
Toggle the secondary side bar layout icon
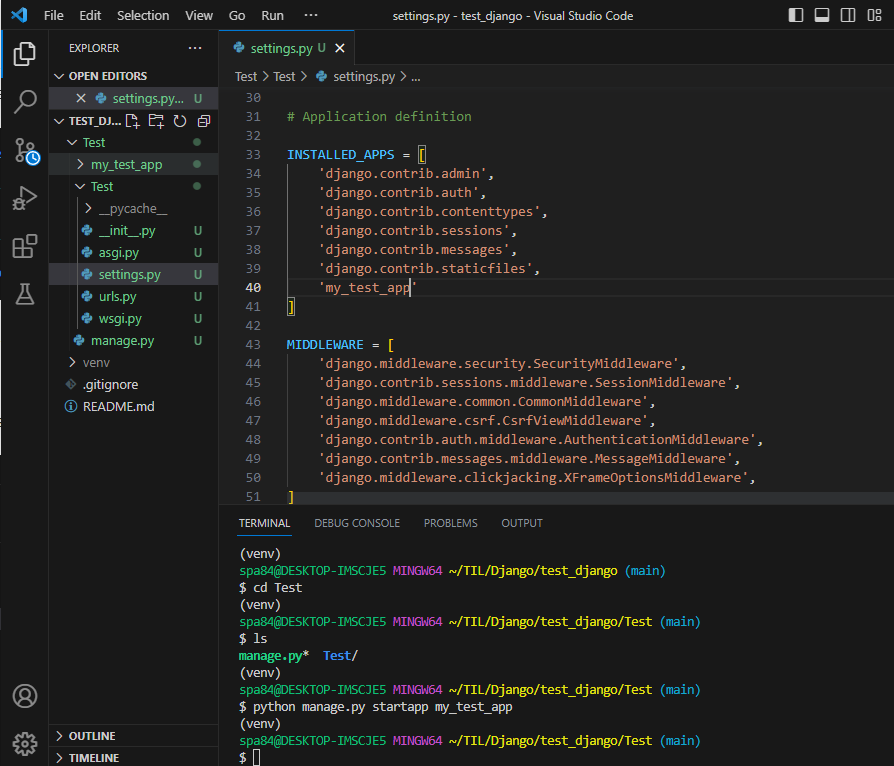[x=848, y=15]
